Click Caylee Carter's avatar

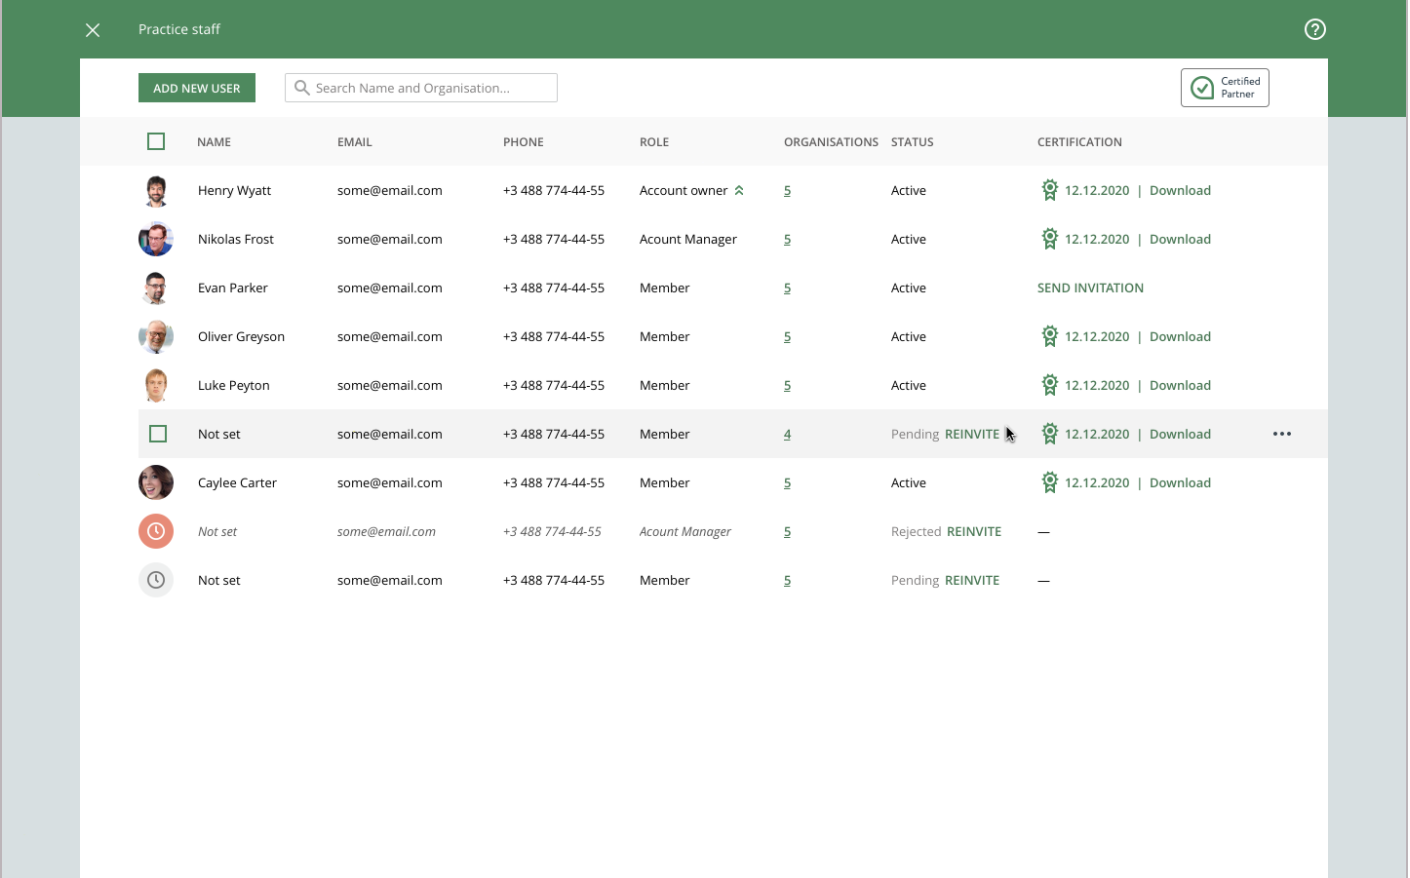tap(156, 483)
